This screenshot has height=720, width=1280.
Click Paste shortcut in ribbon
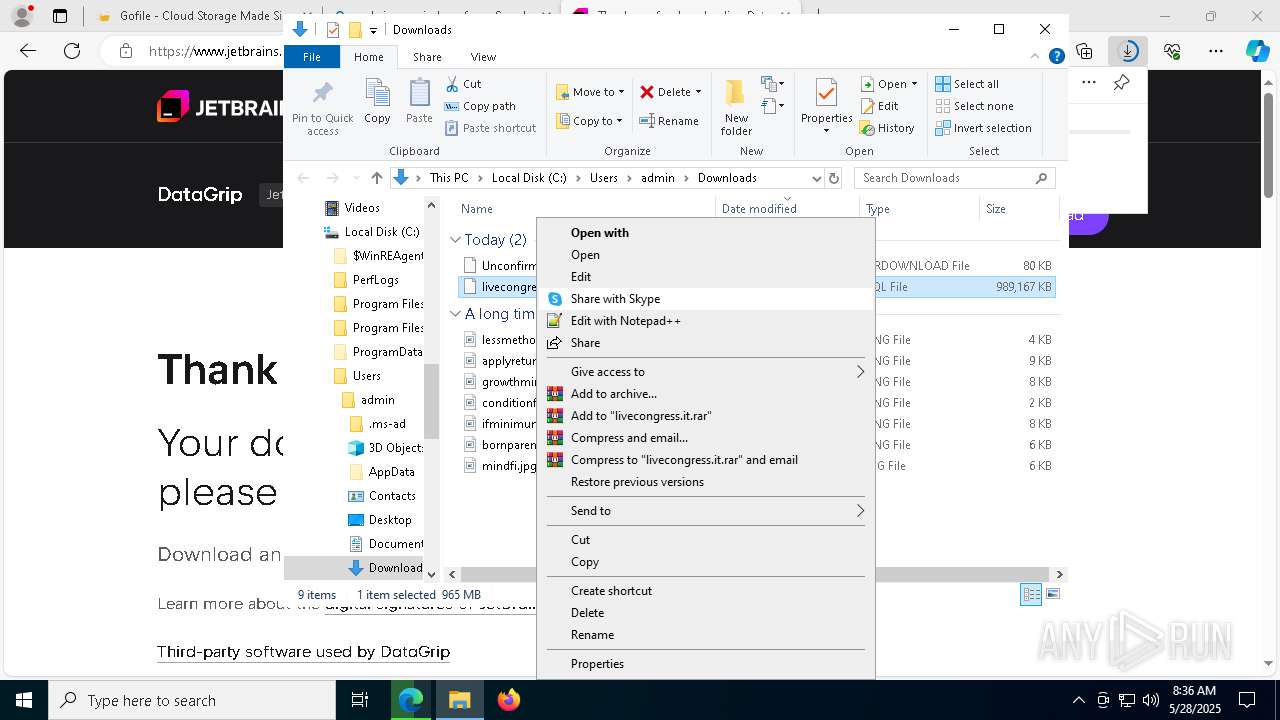tap(490, 128)
